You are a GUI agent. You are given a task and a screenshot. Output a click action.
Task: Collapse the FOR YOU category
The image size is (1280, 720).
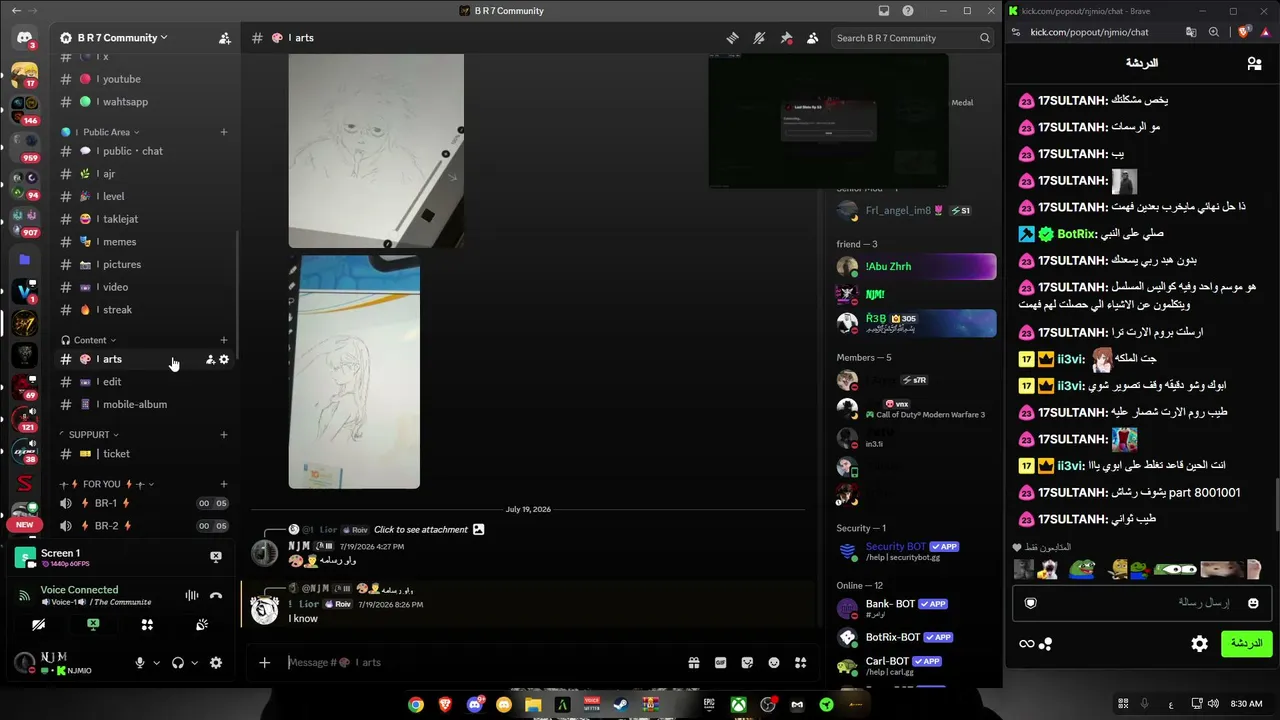point(107,484)
